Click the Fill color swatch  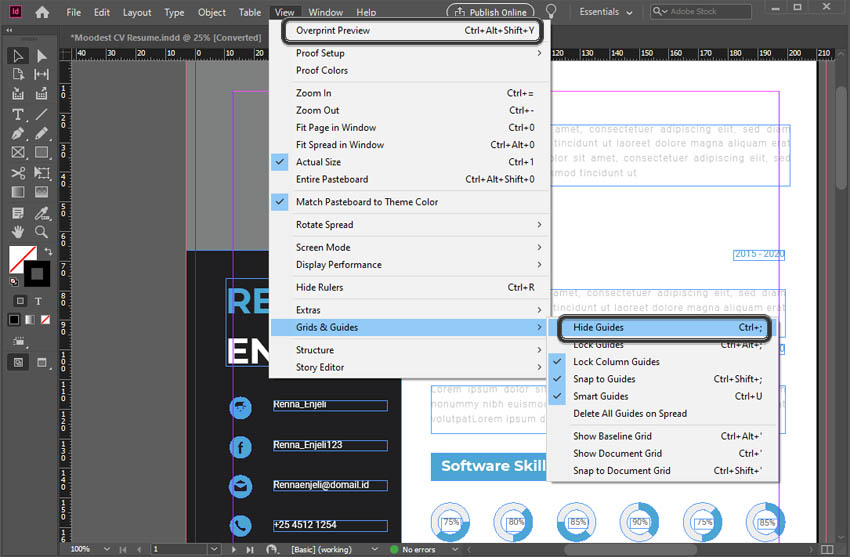point(22,258)
